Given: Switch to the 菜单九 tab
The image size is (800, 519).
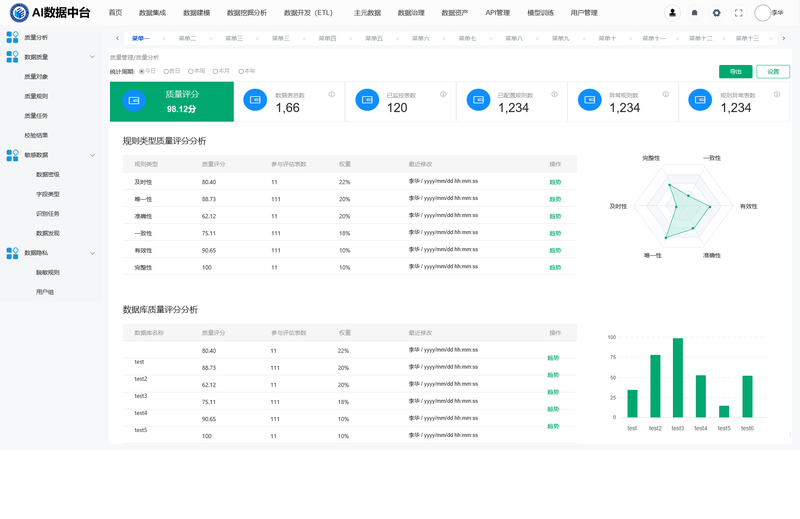Looking at the screenshot, I should pyautogui.click(x=560, y=38).
